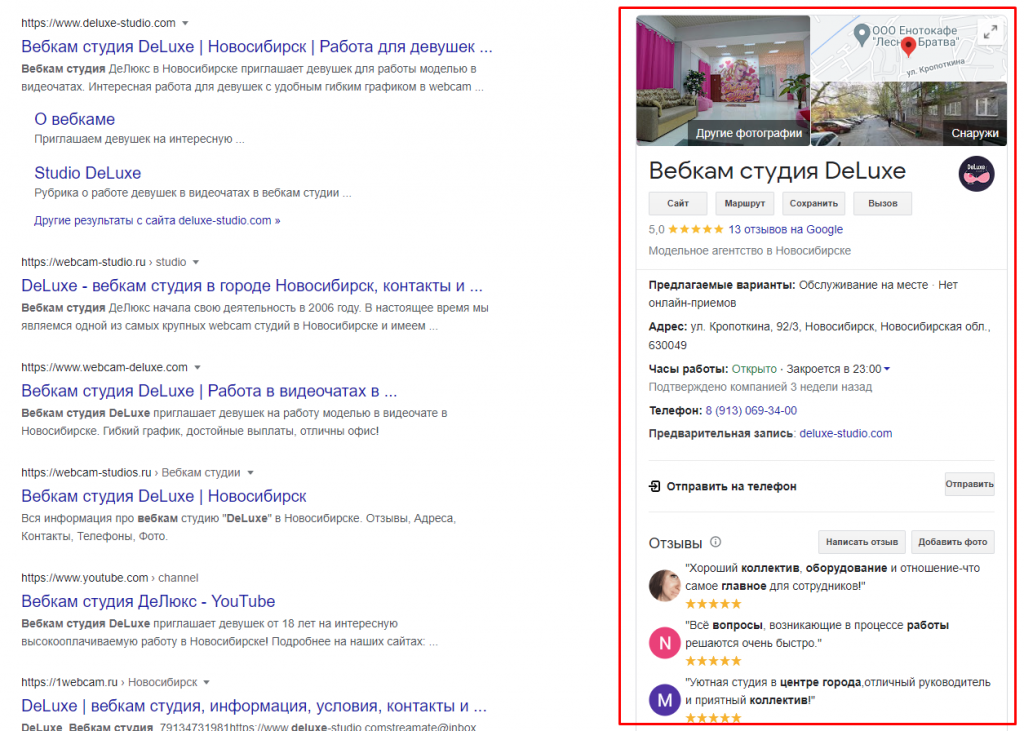Image resolution: width=1024 pixels, height=731 pixels.
Task: Open the reviews info circle icon
Action: point(716,542)
